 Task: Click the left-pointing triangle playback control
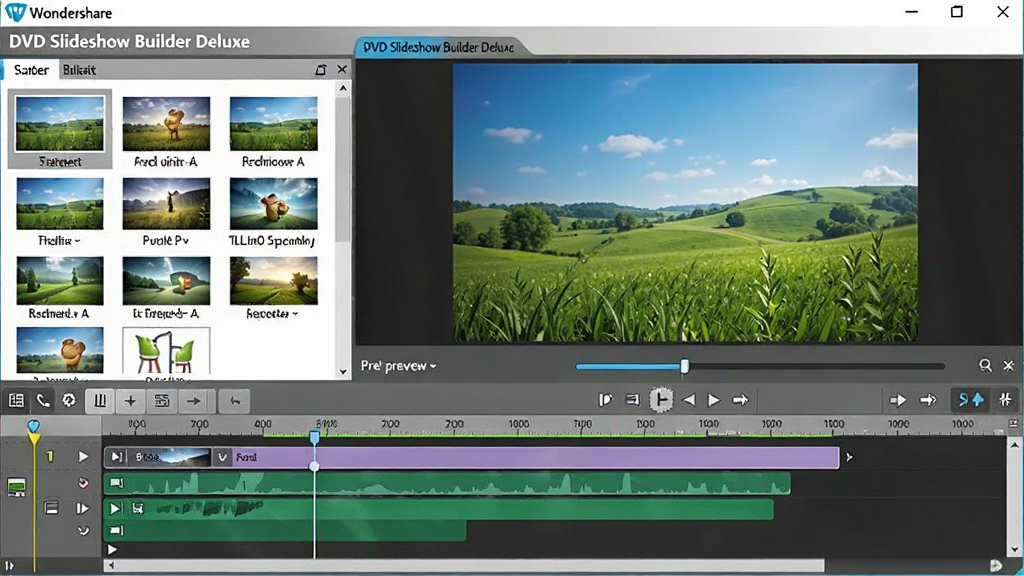[689, 400]
